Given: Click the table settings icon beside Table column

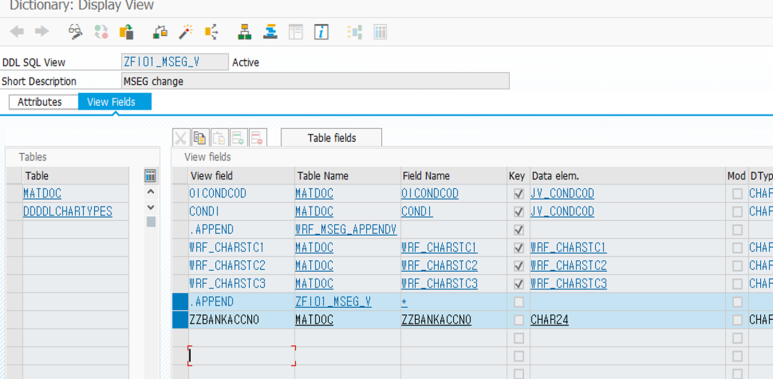Looking at the screenshot, I should (150, 175).
